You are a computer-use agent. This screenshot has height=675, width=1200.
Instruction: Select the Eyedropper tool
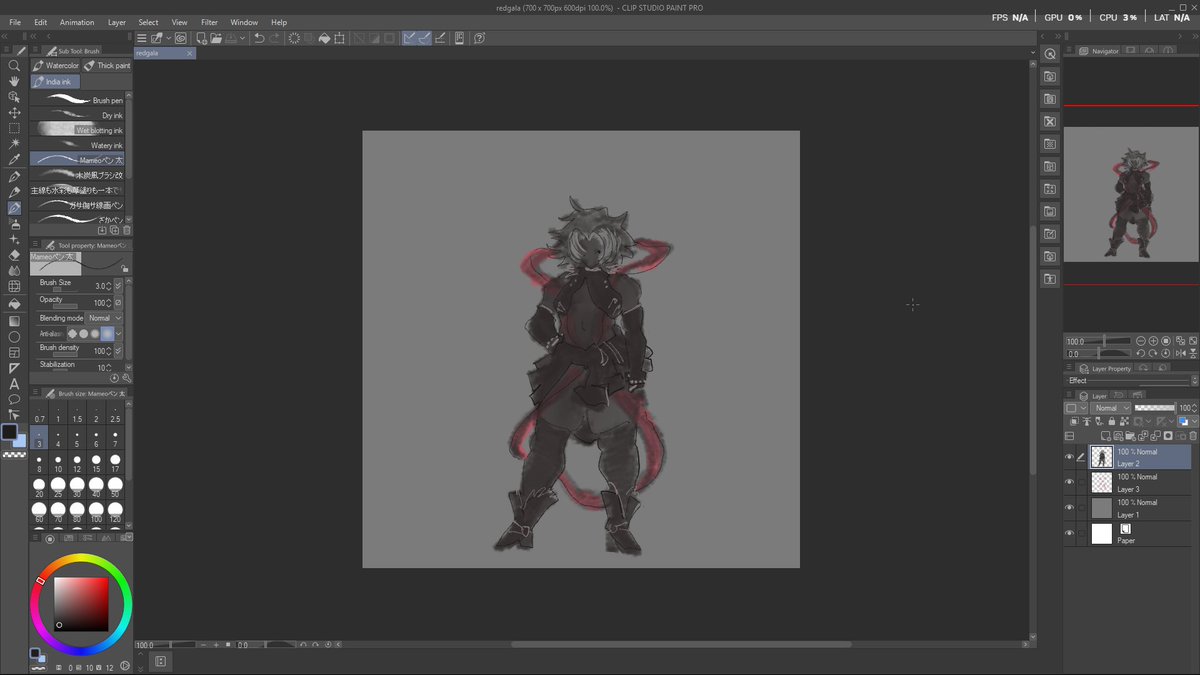coord(14,160)
